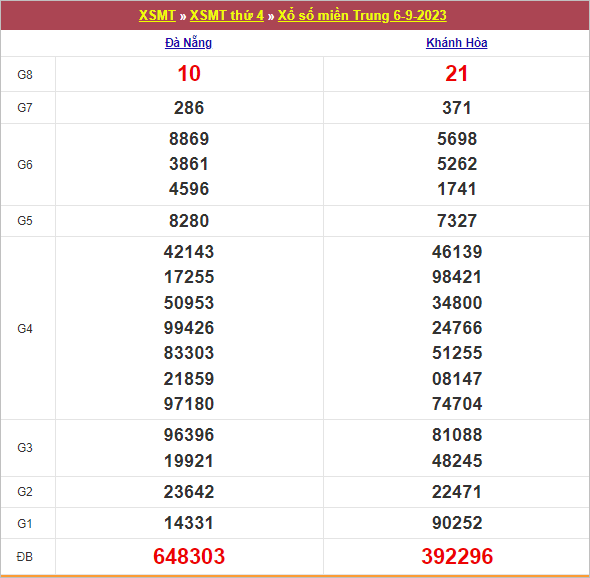This screenshot has width=590, height=578.
Task: Open the Khánh Hòa province link
Action: [456, 43]
